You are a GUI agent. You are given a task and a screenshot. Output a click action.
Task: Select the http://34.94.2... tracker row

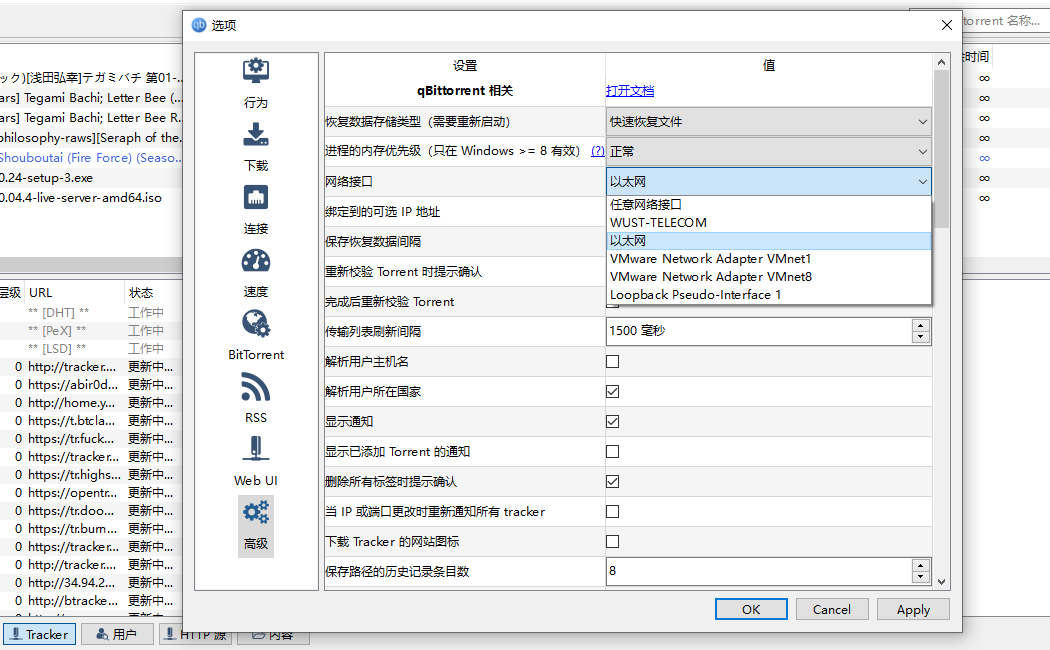(x=91, y=583)
